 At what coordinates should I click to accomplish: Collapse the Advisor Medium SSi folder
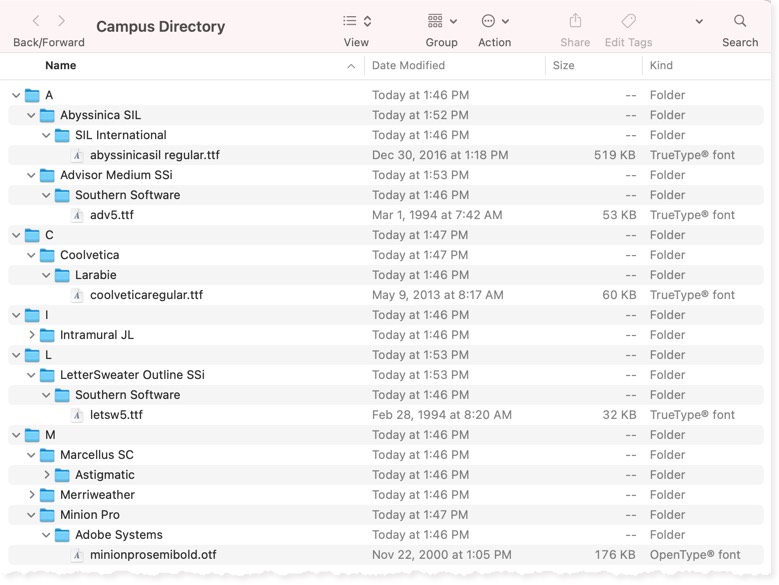tap(31, 175)
